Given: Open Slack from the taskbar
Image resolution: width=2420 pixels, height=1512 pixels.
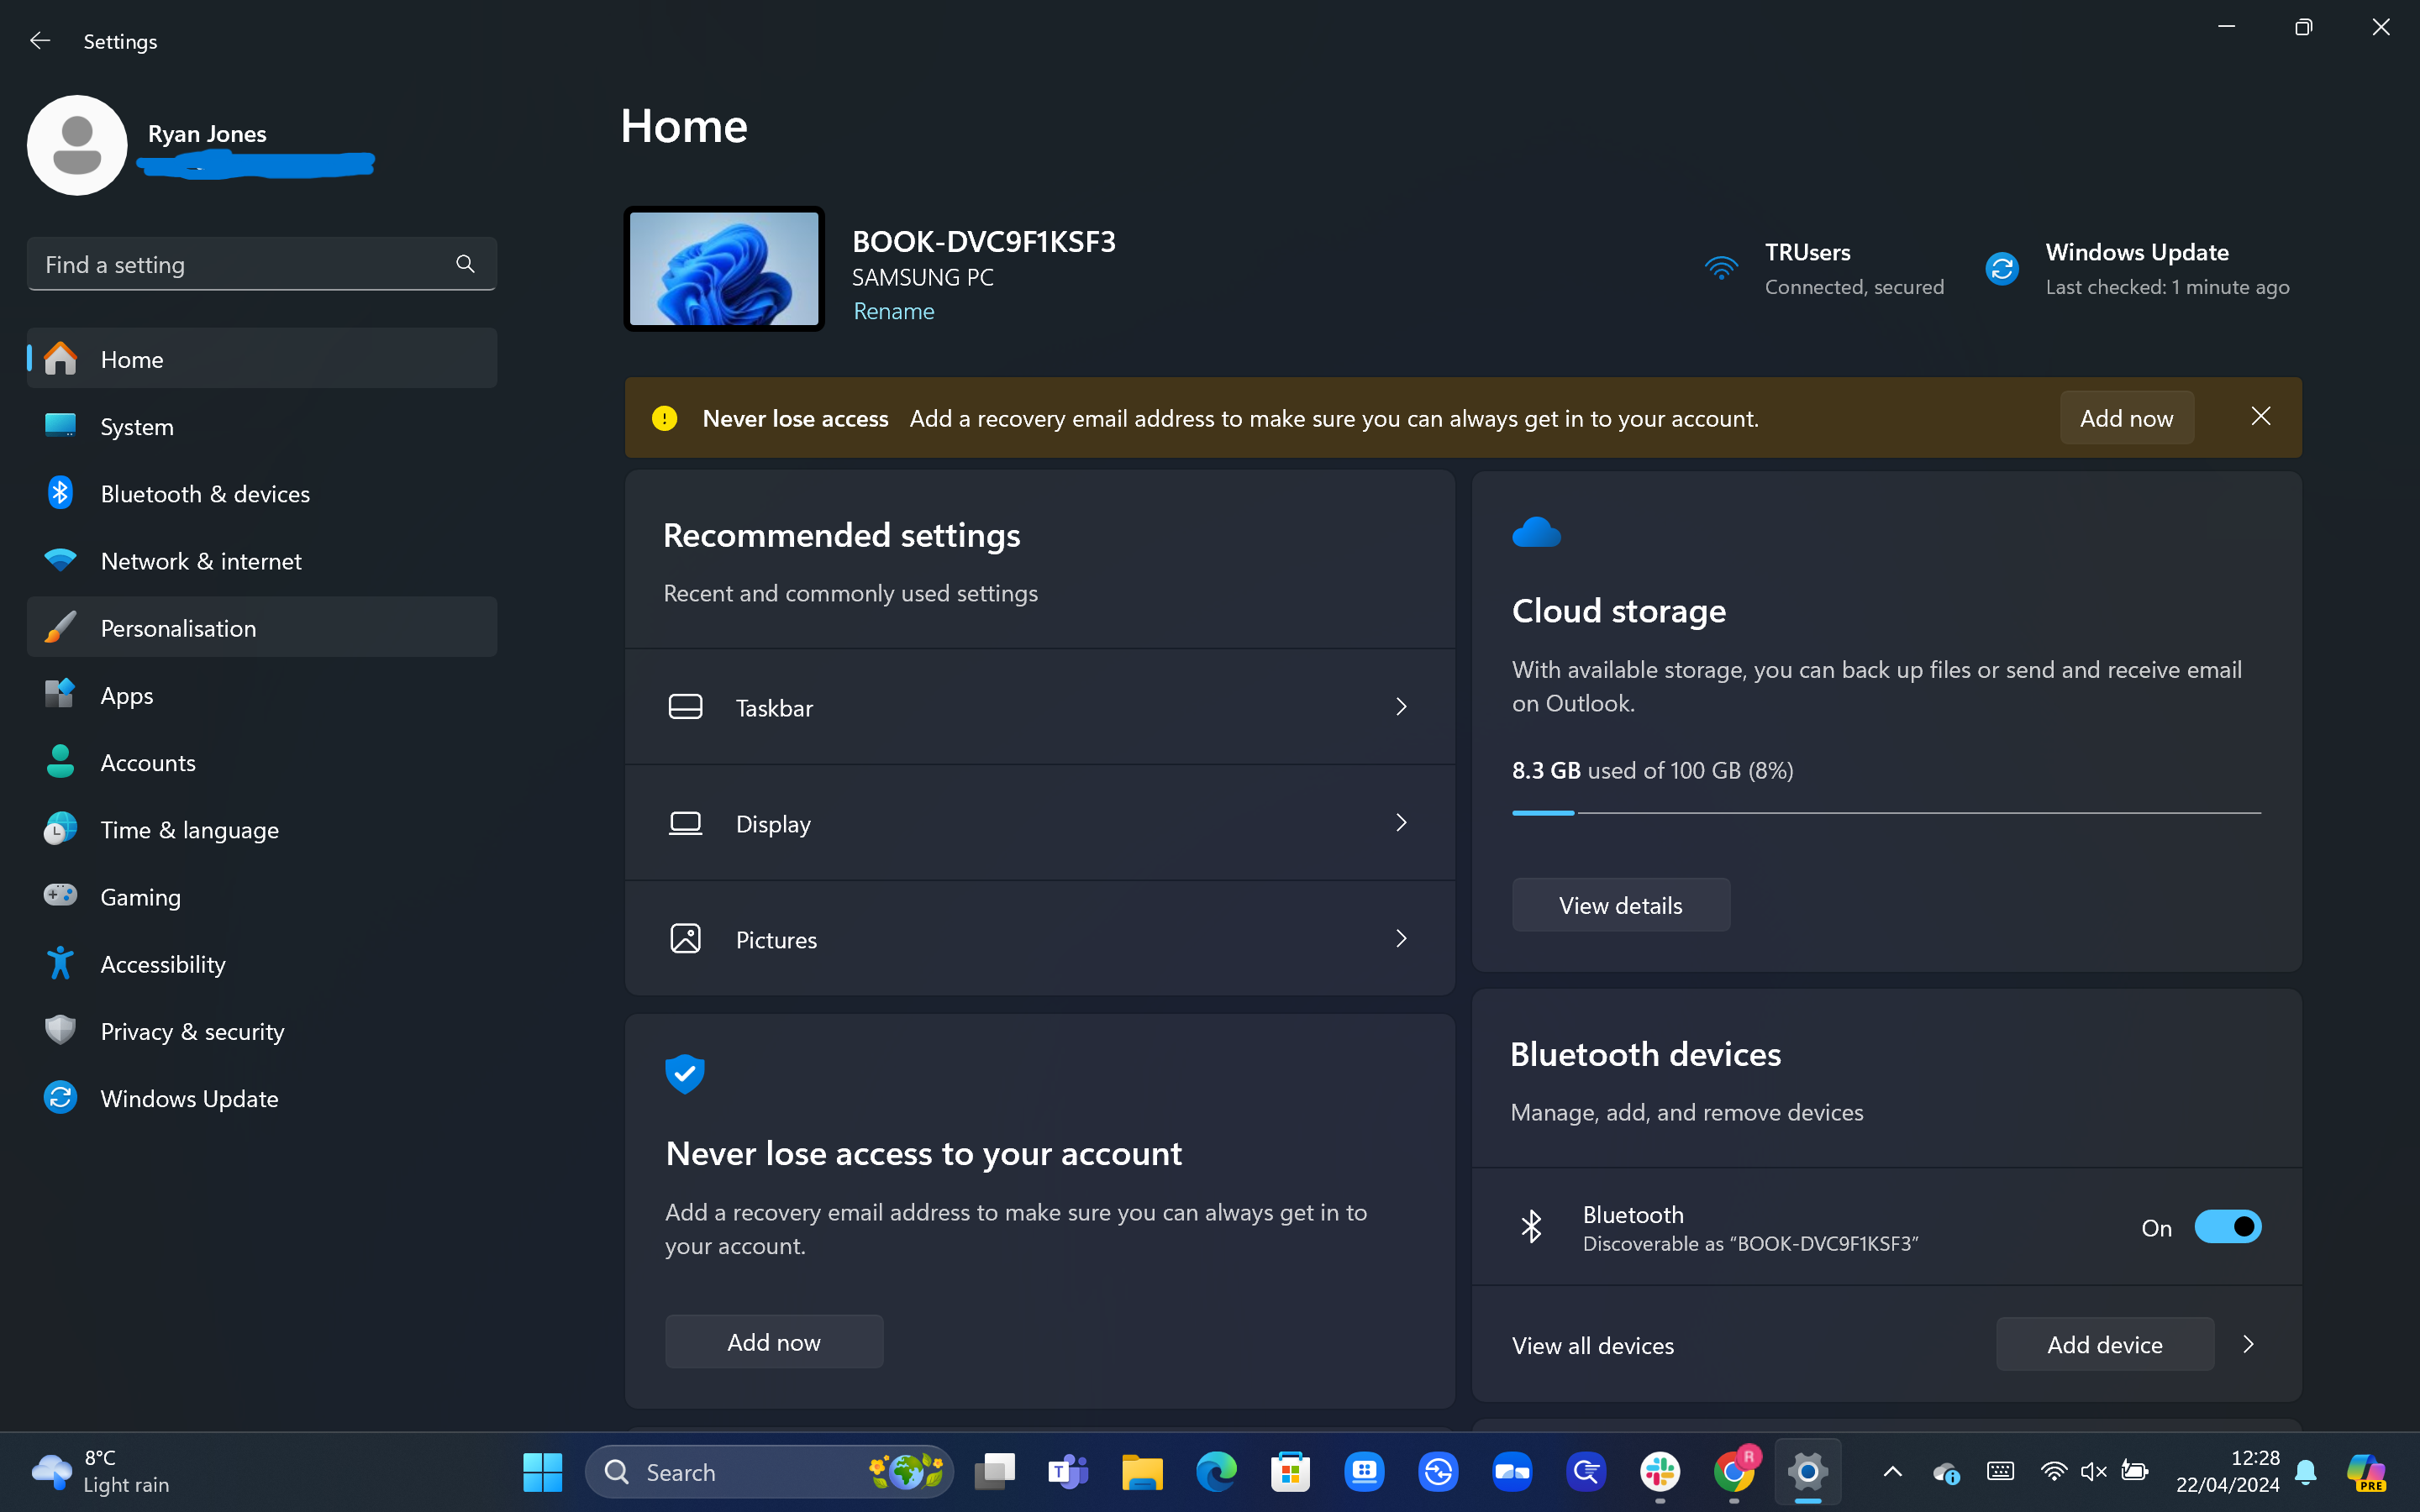Looking at the screenshot, I should [1660, 1472].
